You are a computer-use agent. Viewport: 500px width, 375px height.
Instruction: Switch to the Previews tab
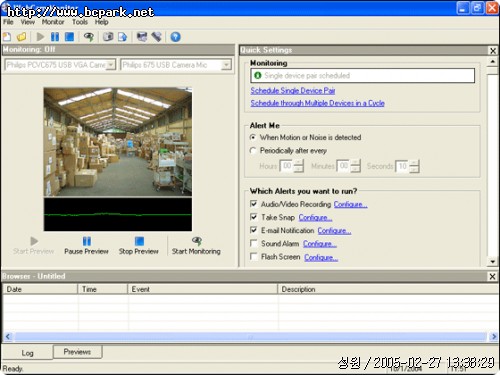click(77, 352)
